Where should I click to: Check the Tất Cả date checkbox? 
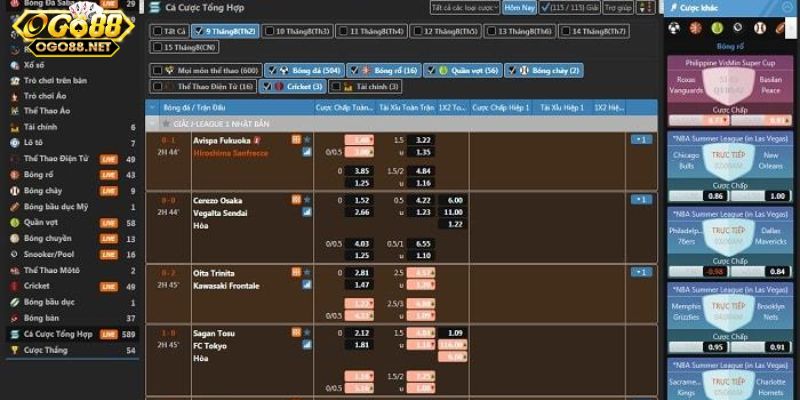158,31
